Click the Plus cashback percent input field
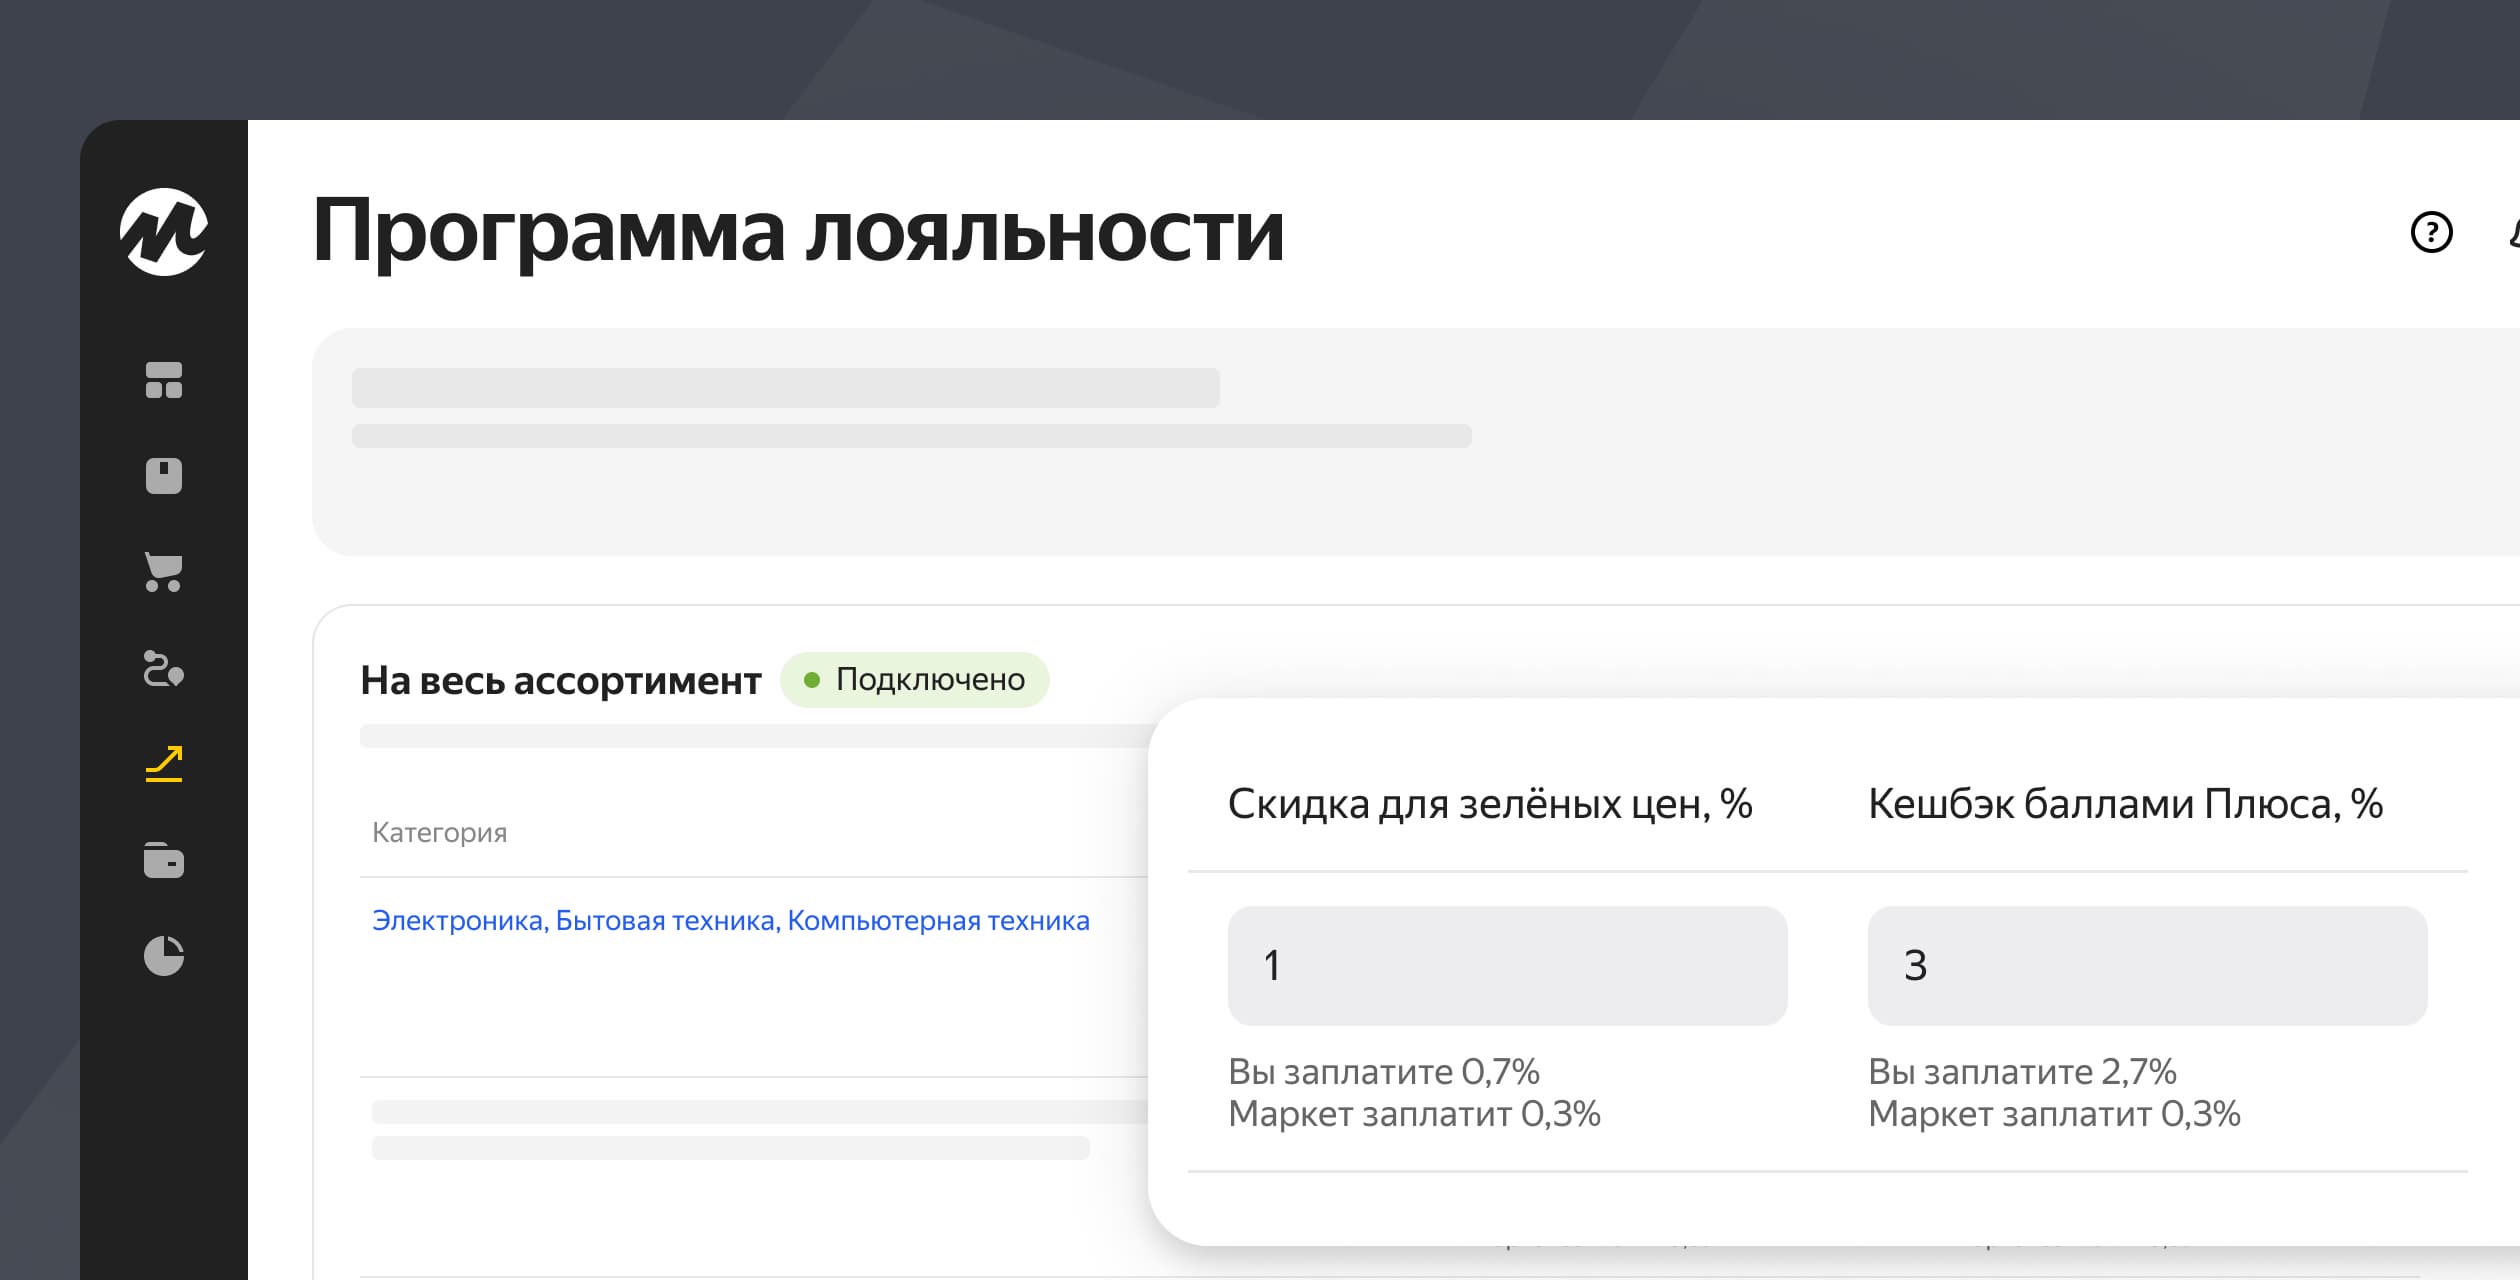The width and height of the screenshot is (2520, 1280). coord(2147,965)
